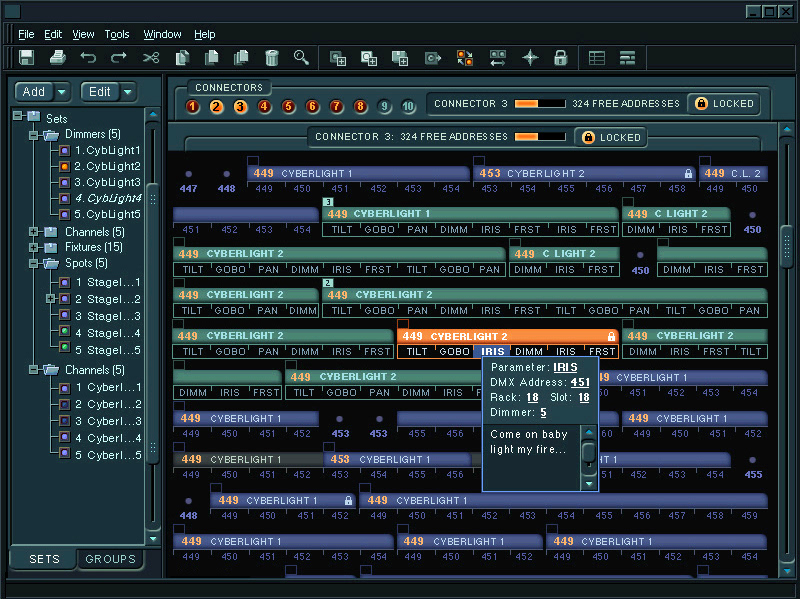The height and width of the screenshot is (599, 800).
Task: Click the Sets root folder icon
Action: coord(34,117)
